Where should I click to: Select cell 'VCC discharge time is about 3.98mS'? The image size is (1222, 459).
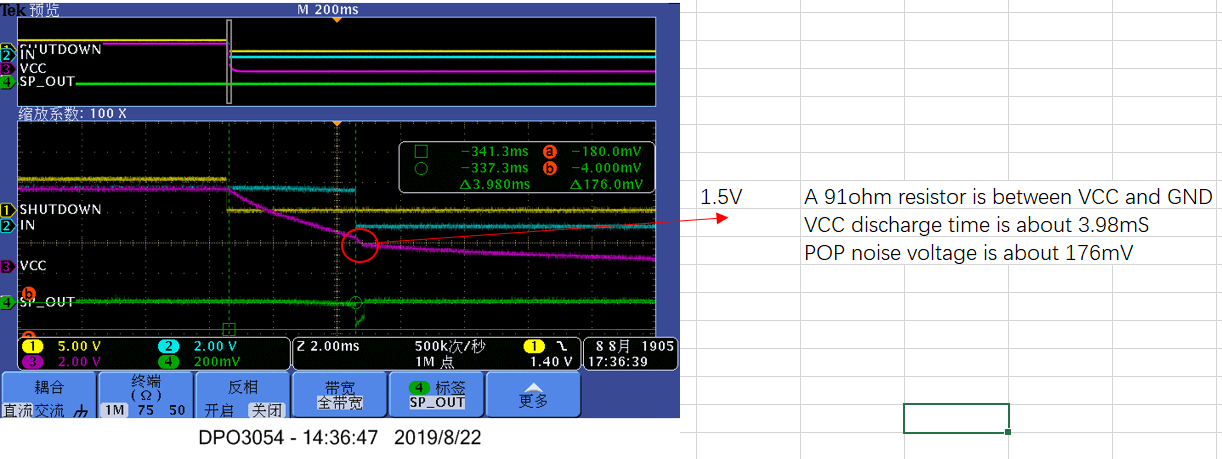(977, 225)
